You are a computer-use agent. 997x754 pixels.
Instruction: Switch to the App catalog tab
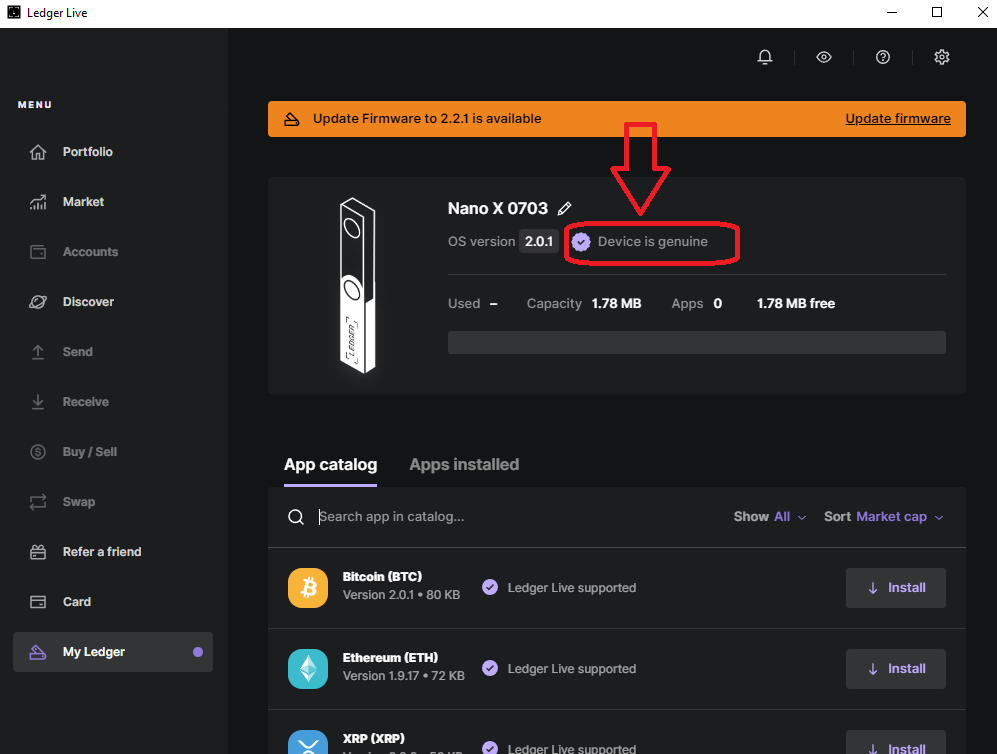coord(330,465)
